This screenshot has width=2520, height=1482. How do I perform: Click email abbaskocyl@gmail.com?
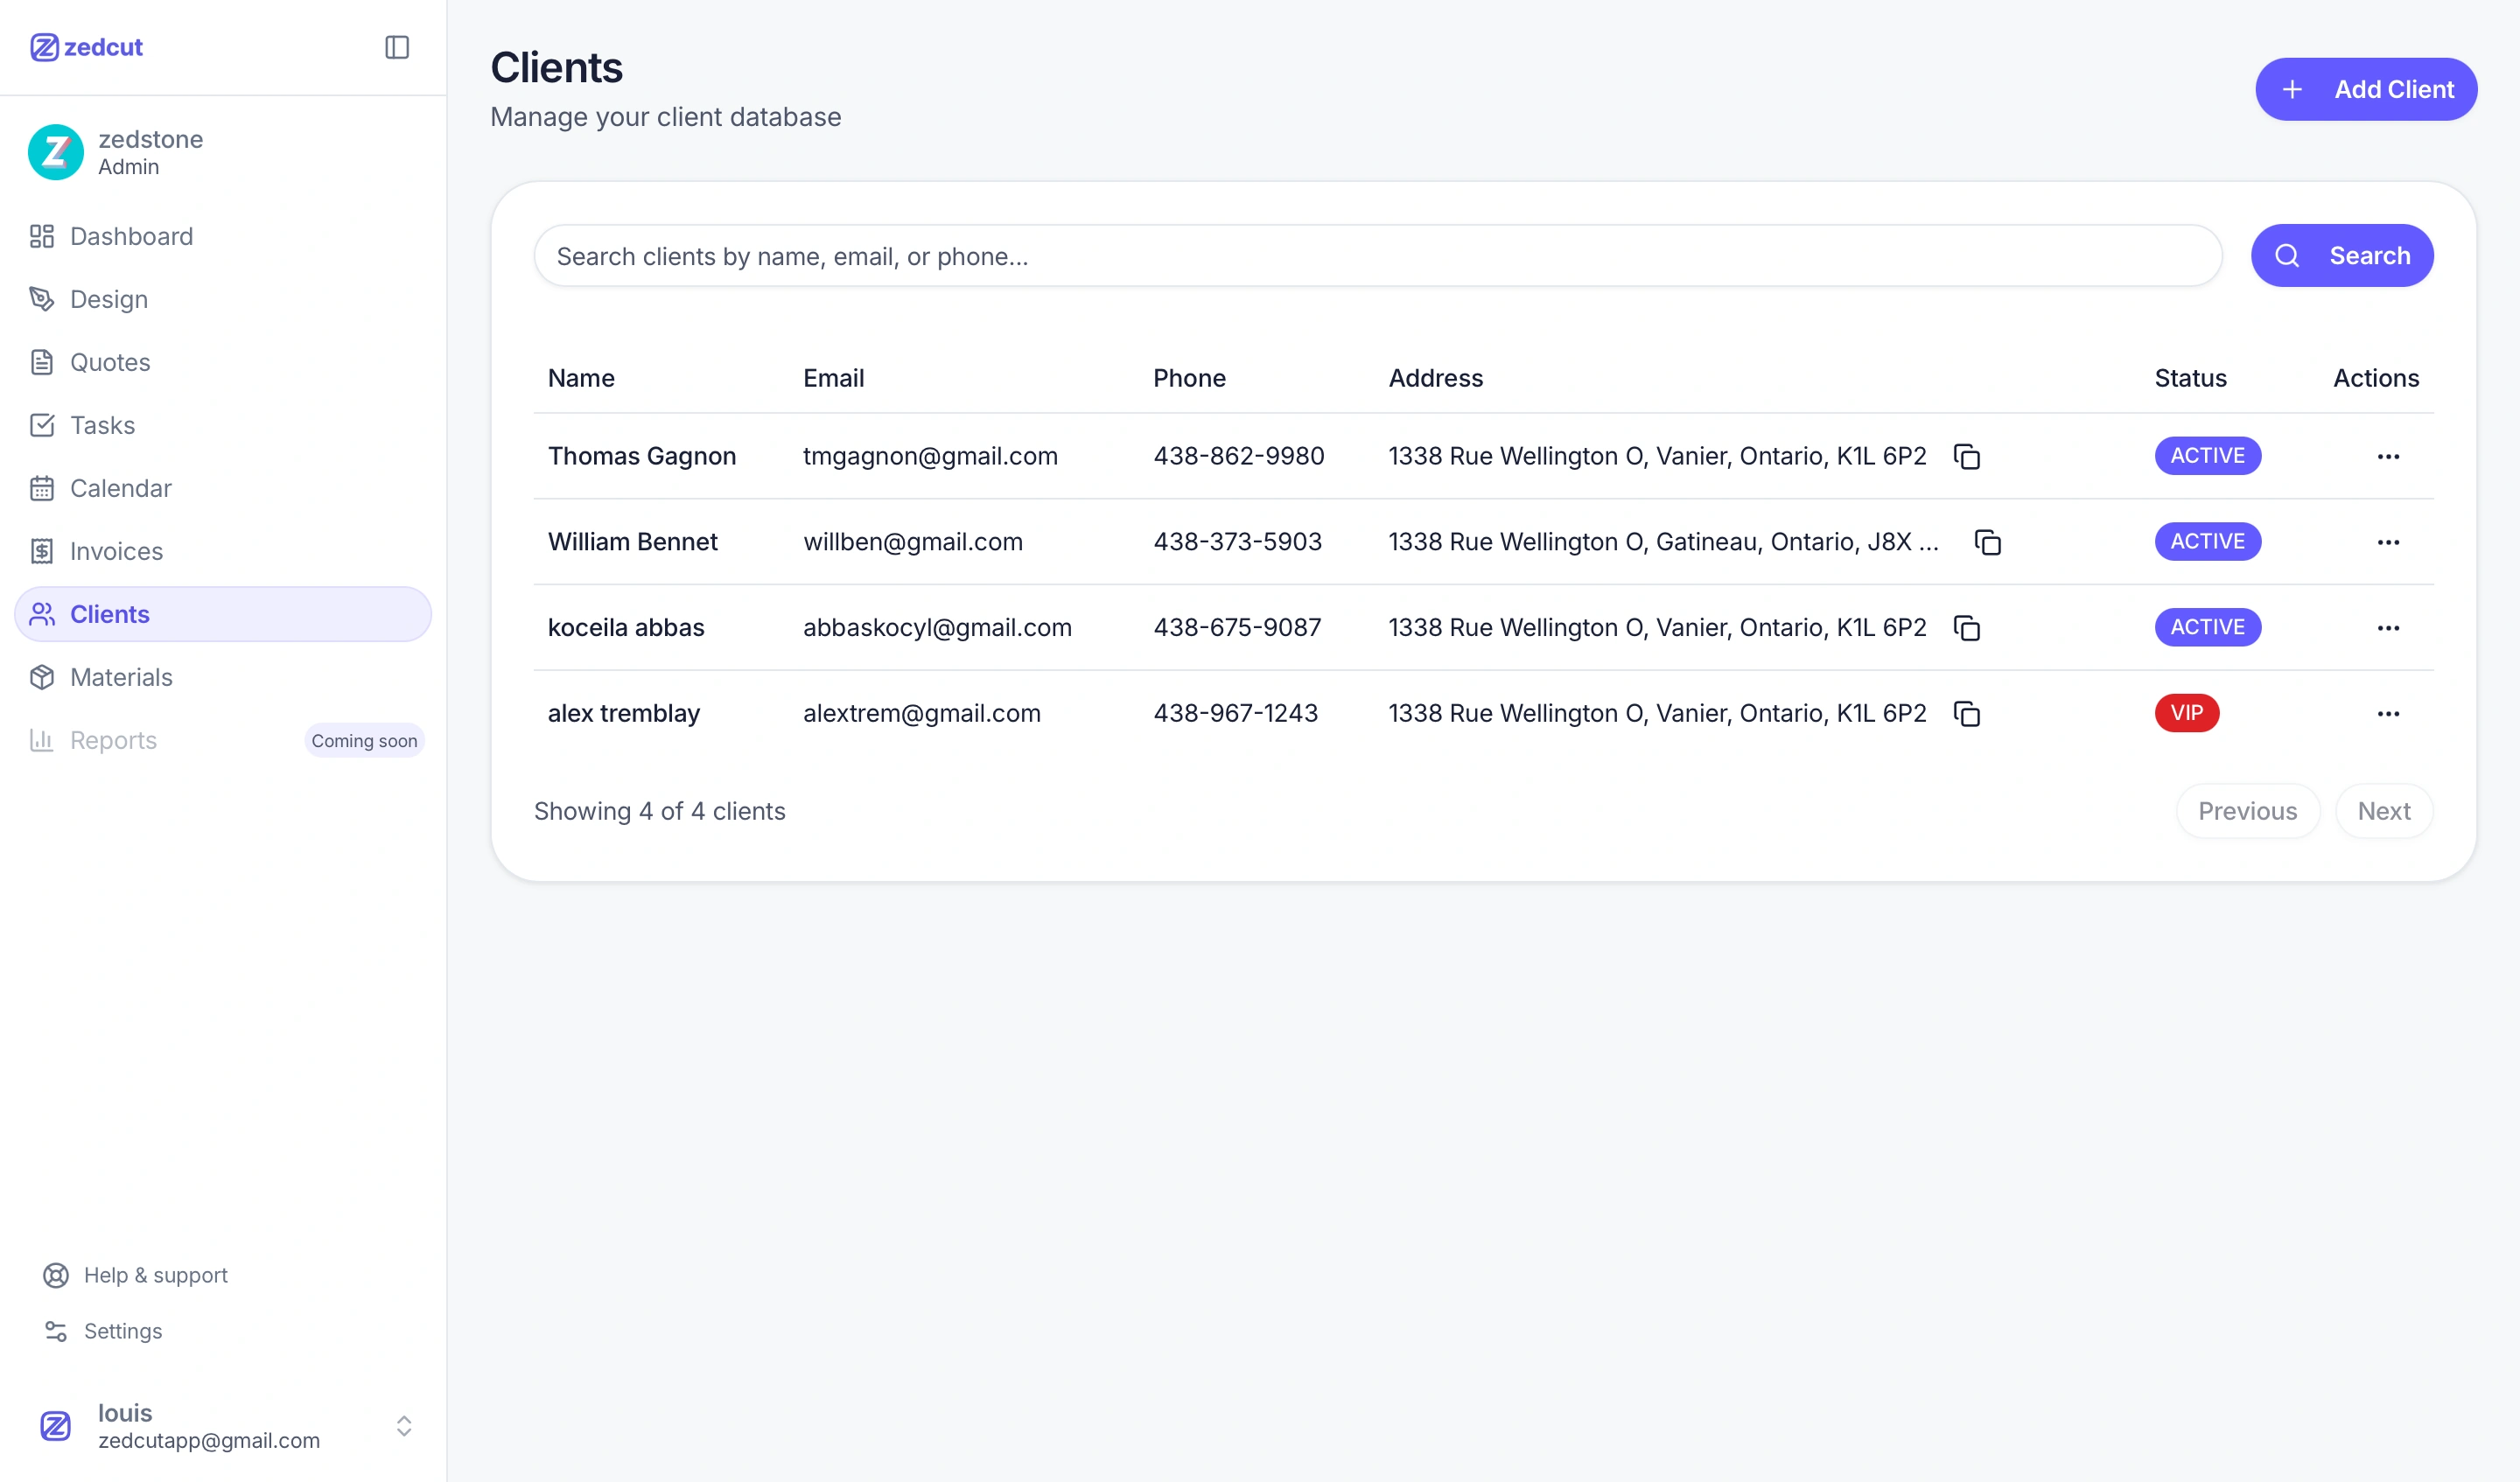pyautogui.click(x=937, y=627)
